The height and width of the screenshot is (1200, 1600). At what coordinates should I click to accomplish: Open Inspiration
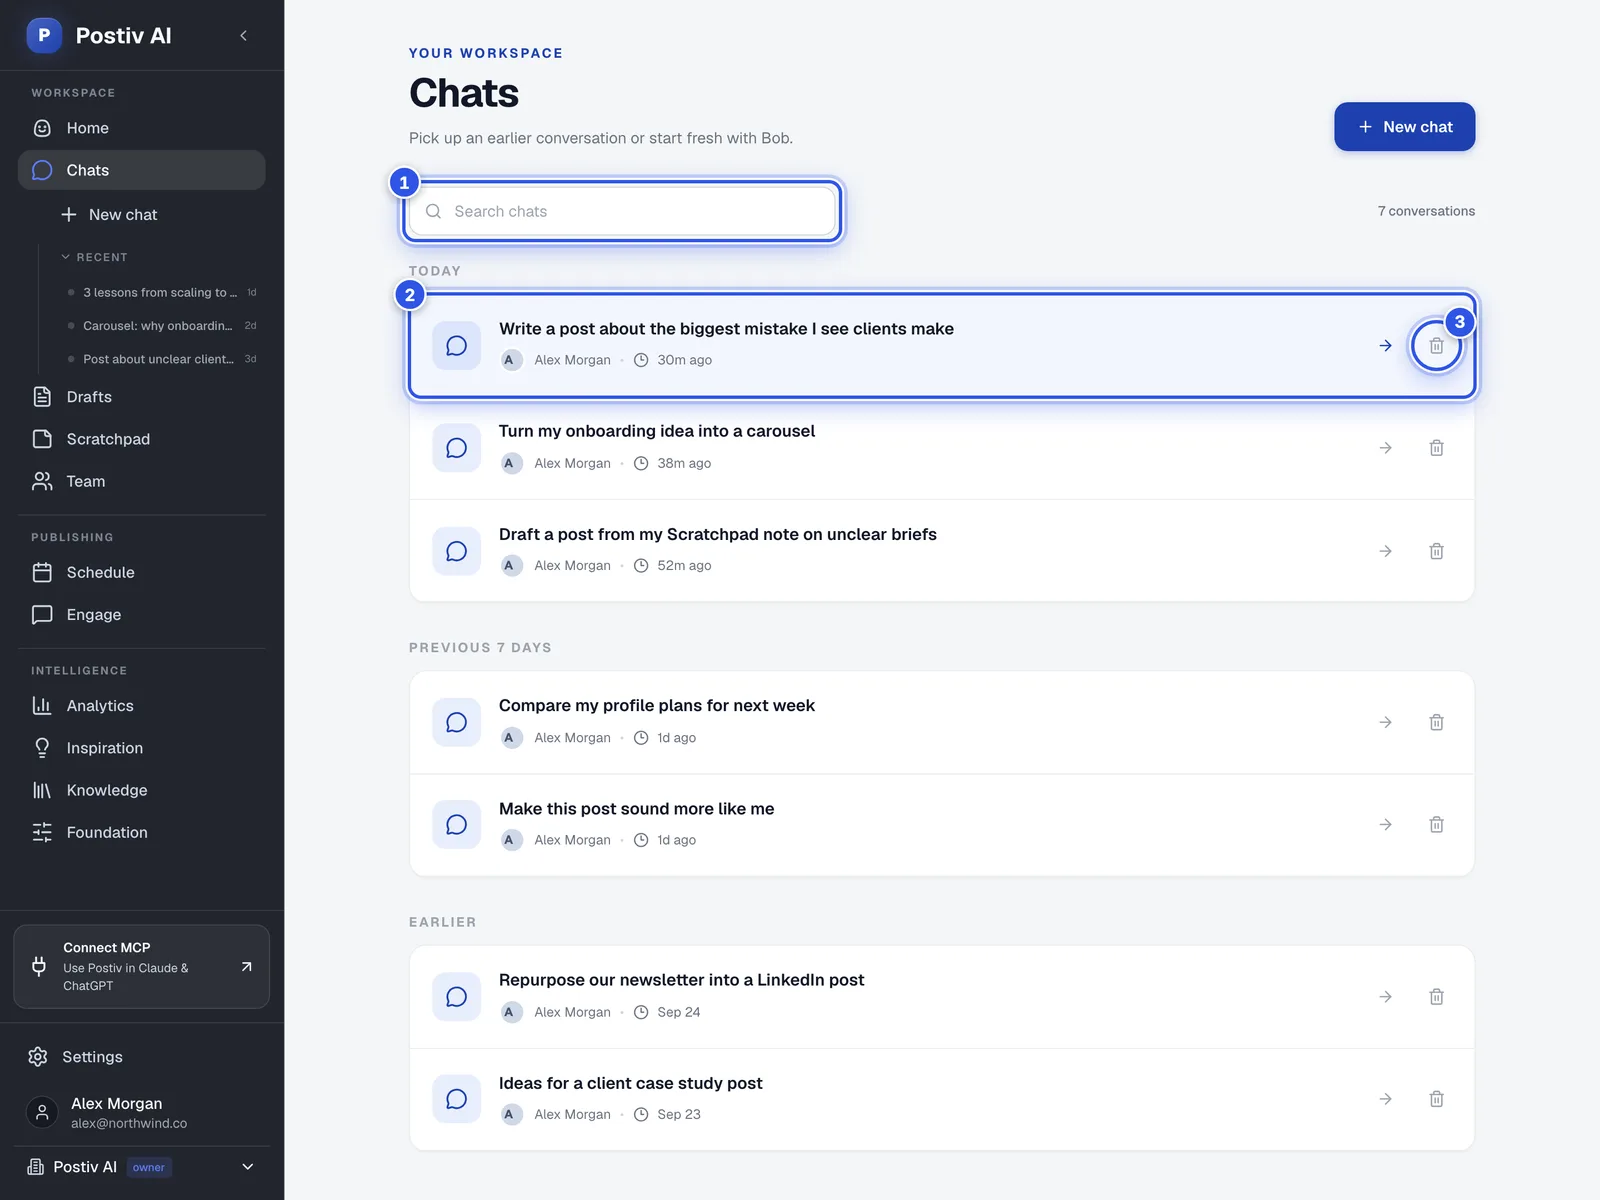pyautogui.click(x=141, y=747)
